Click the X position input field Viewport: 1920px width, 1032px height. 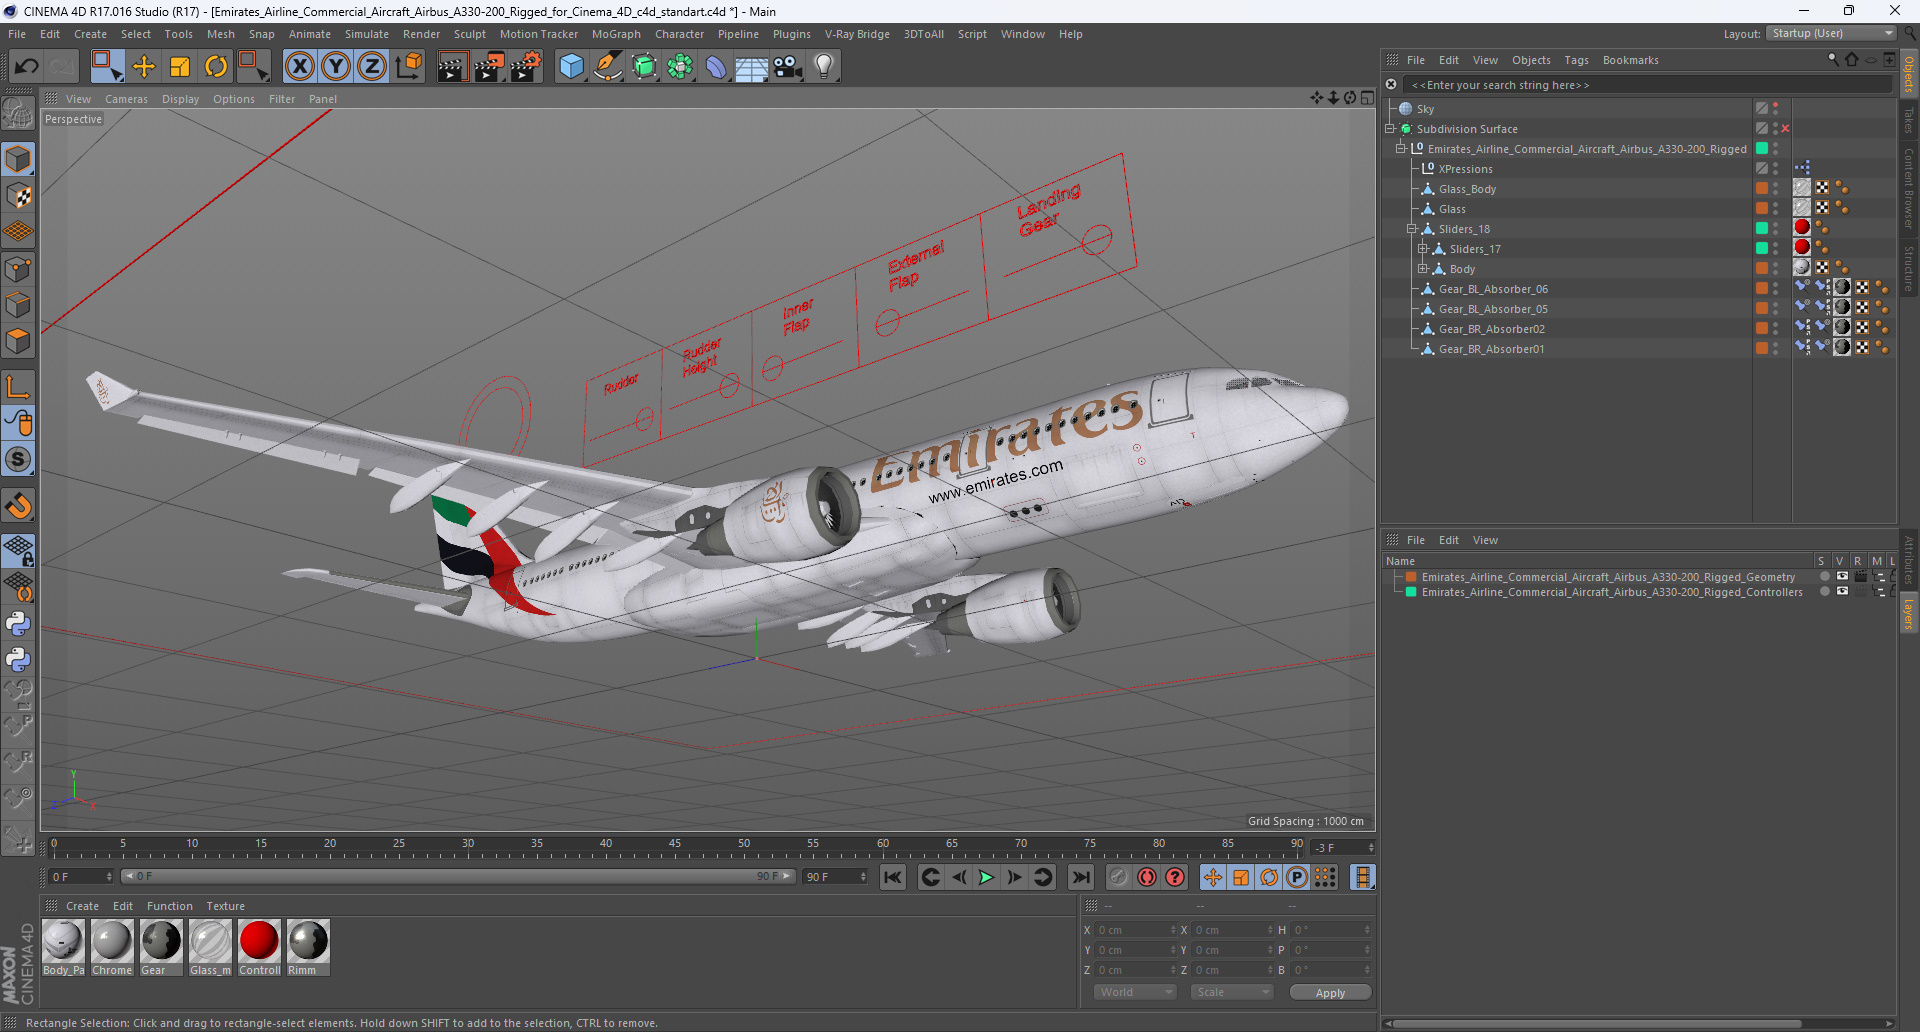pos(1135,930)
